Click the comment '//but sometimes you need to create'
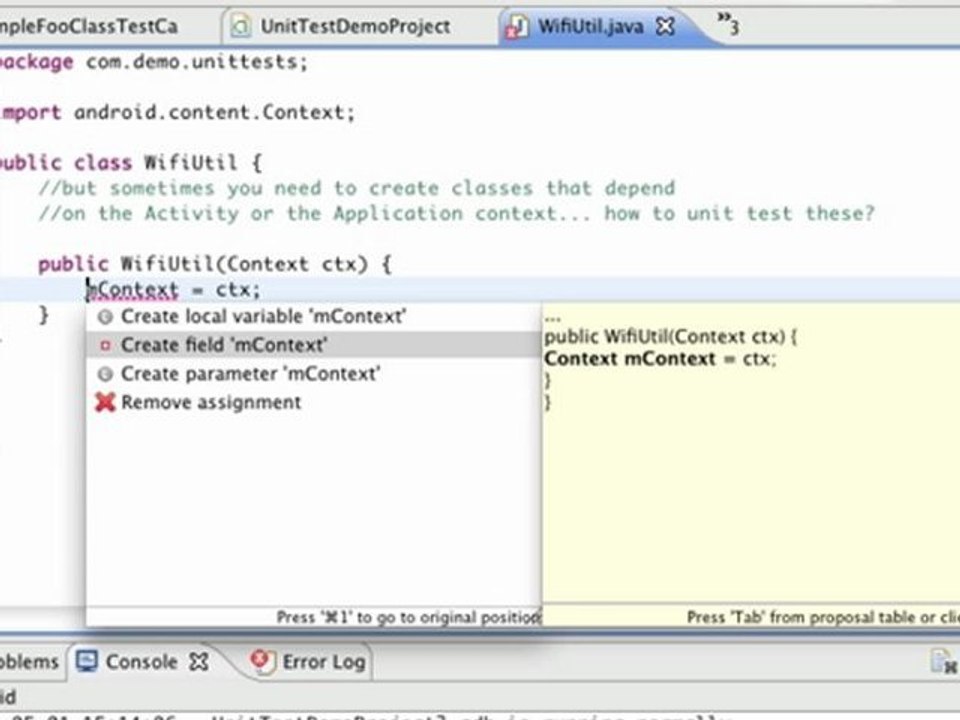Screen dimensions: 960x720 coord(356,188)
